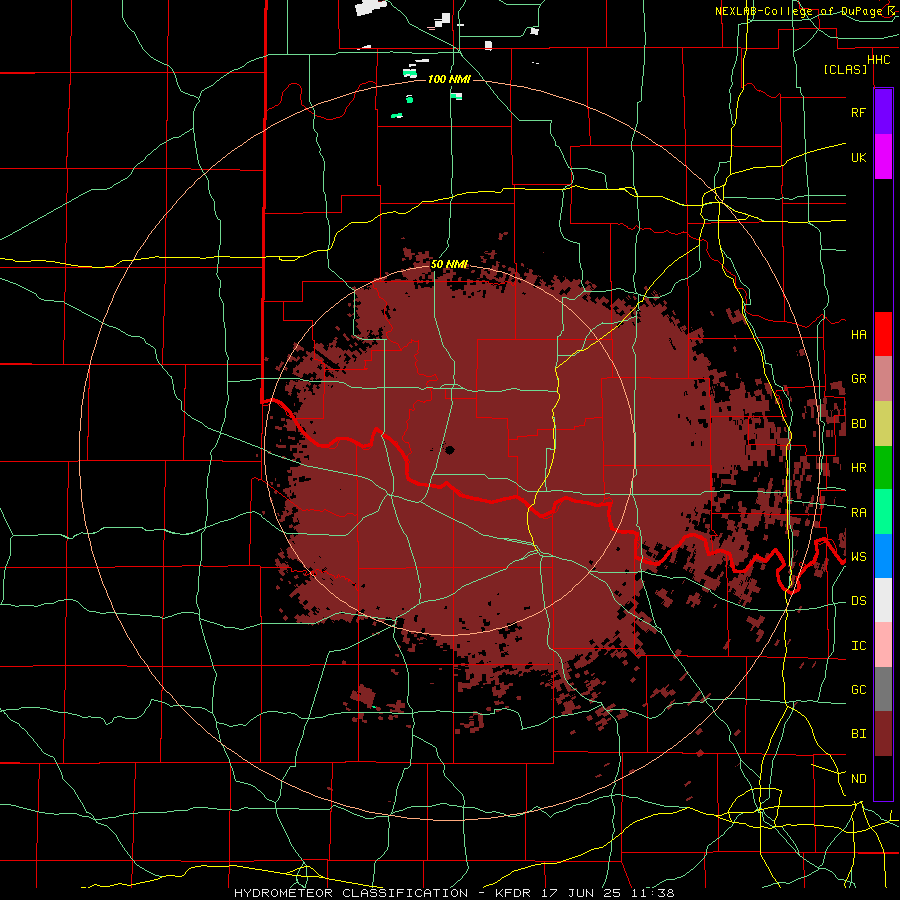Click the WS legend label
This screenshot has height=900, width=900.
click(x=858, y=557)
